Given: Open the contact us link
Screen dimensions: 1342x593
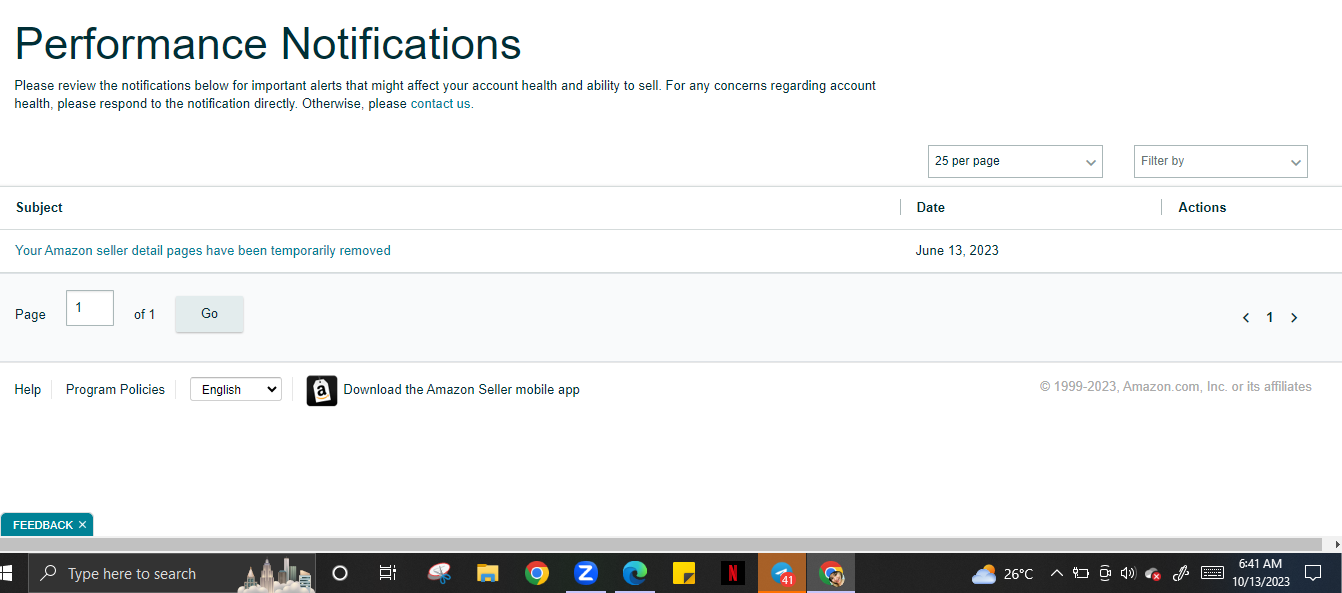Looking at the screenshot, I should coord(440,103).
